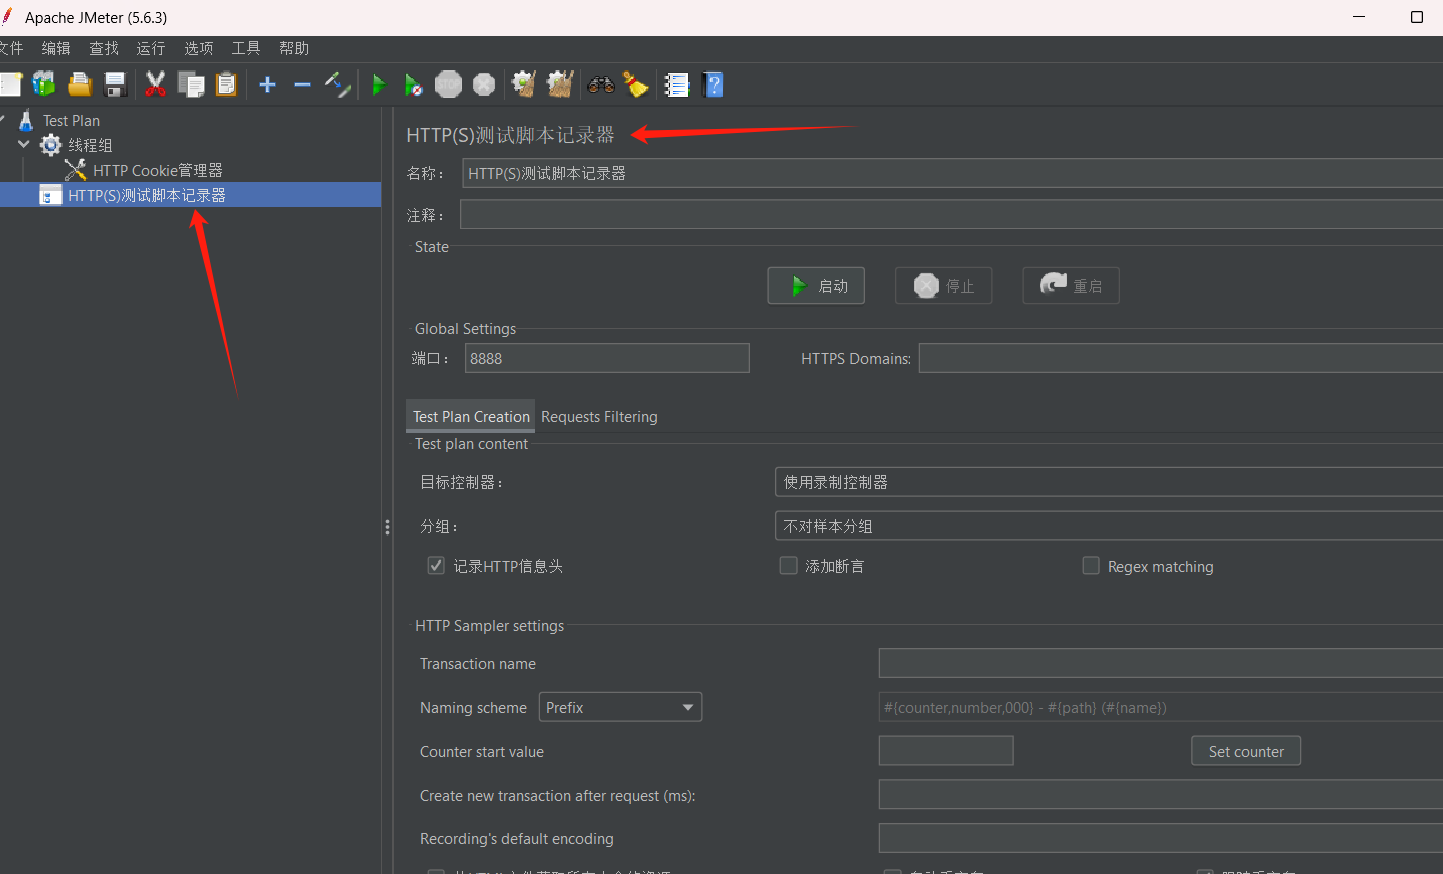Screen dimensions: 1443x874
Task: Open the 编辑 menu
Action: click(x=56, y=48)
